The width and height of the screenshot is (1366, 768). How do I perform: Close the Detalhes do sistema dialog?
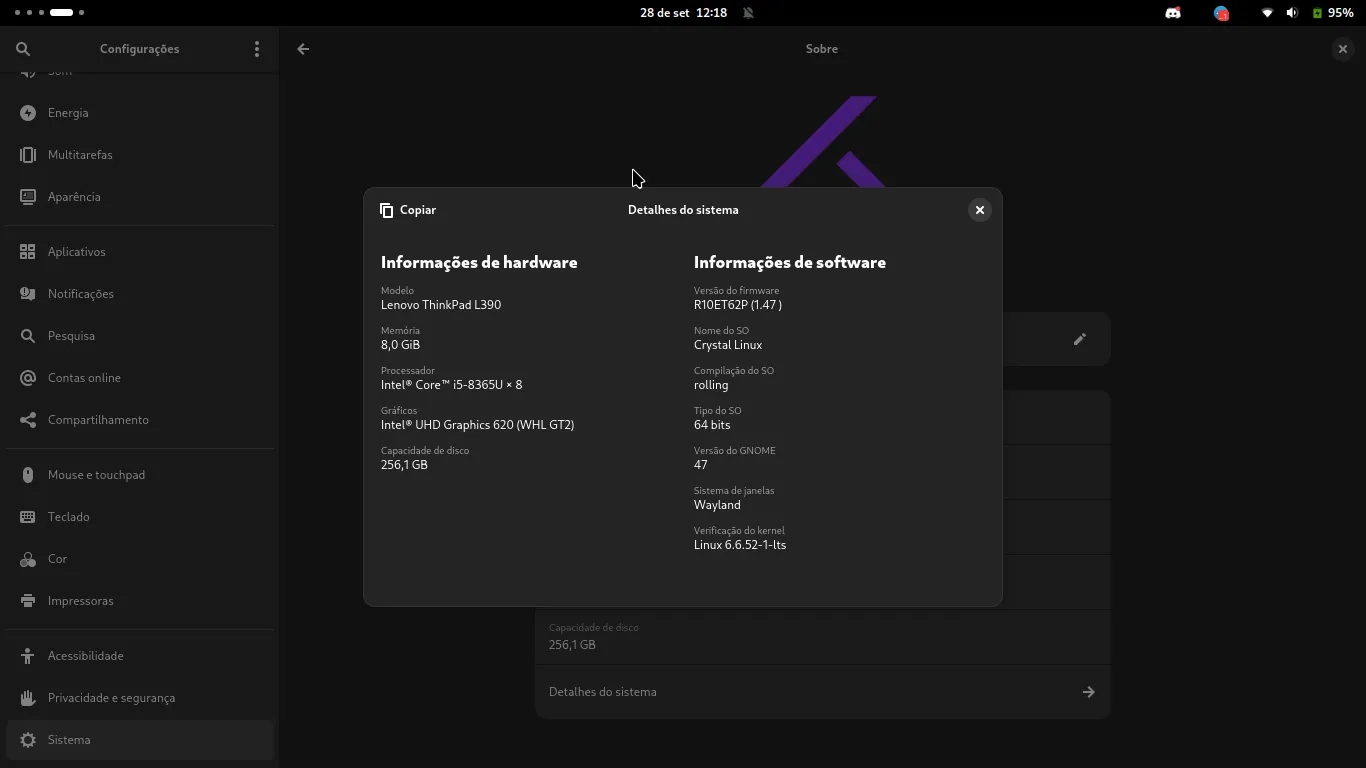tap(980, 210)
